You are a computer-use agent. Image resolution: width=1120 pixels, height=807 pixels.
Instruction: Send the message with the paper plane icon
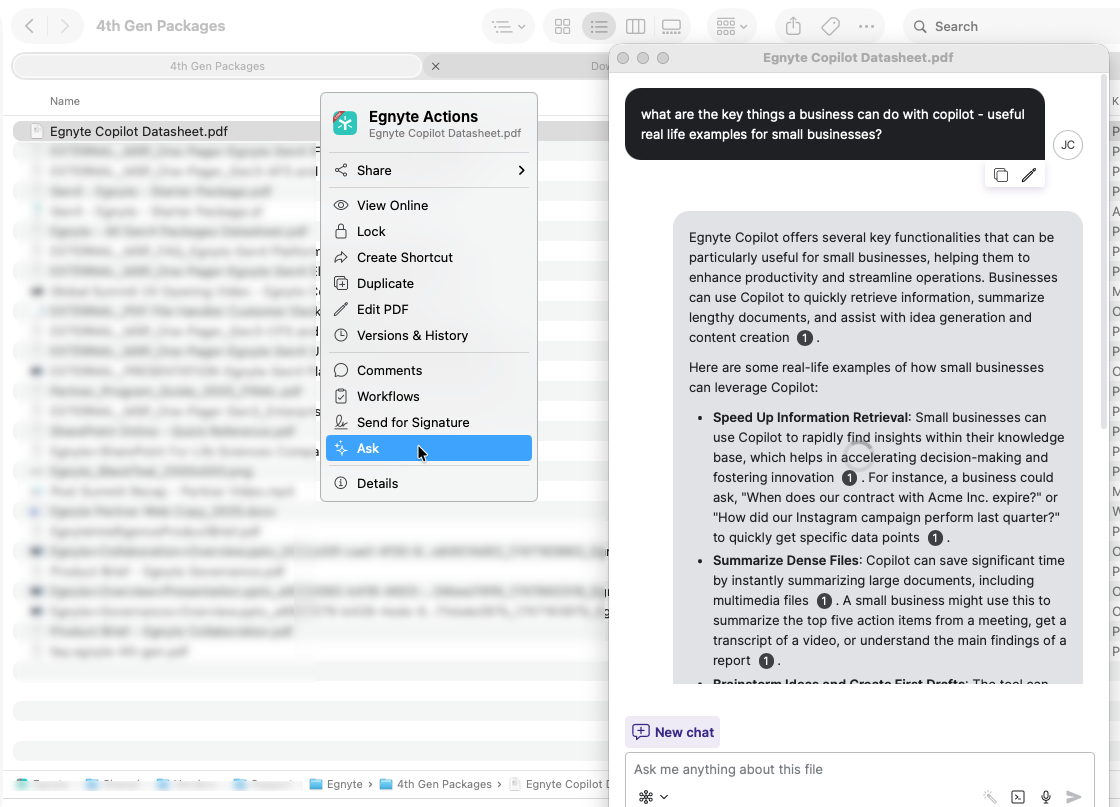click(x=1074, y=797)
